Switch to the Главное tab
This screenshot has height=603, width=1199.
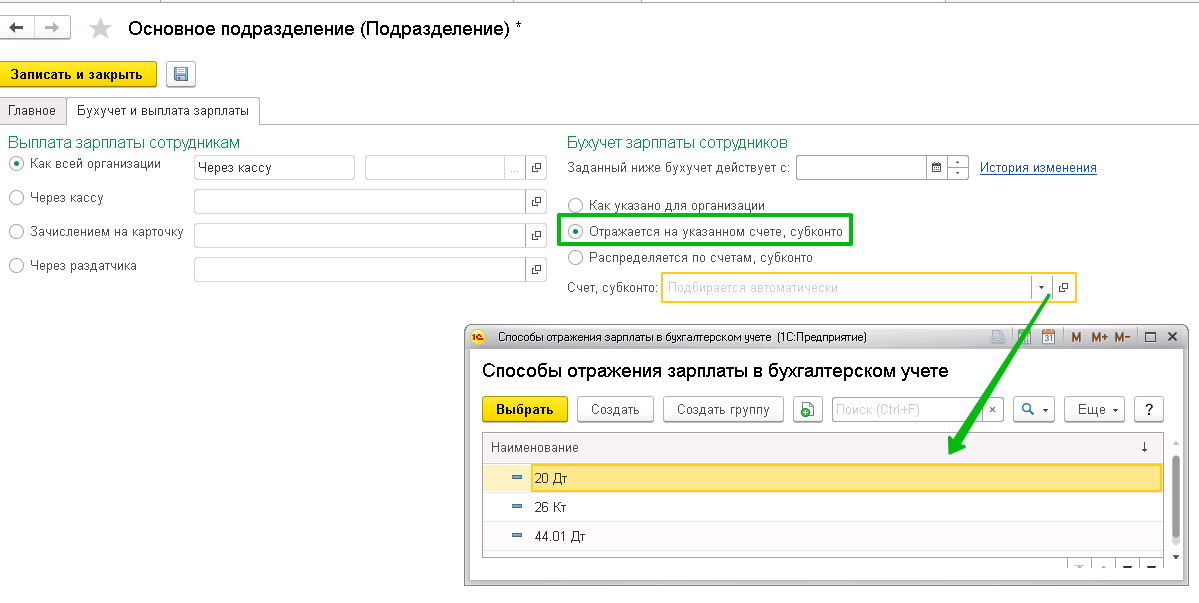click(x=32, y=111)
